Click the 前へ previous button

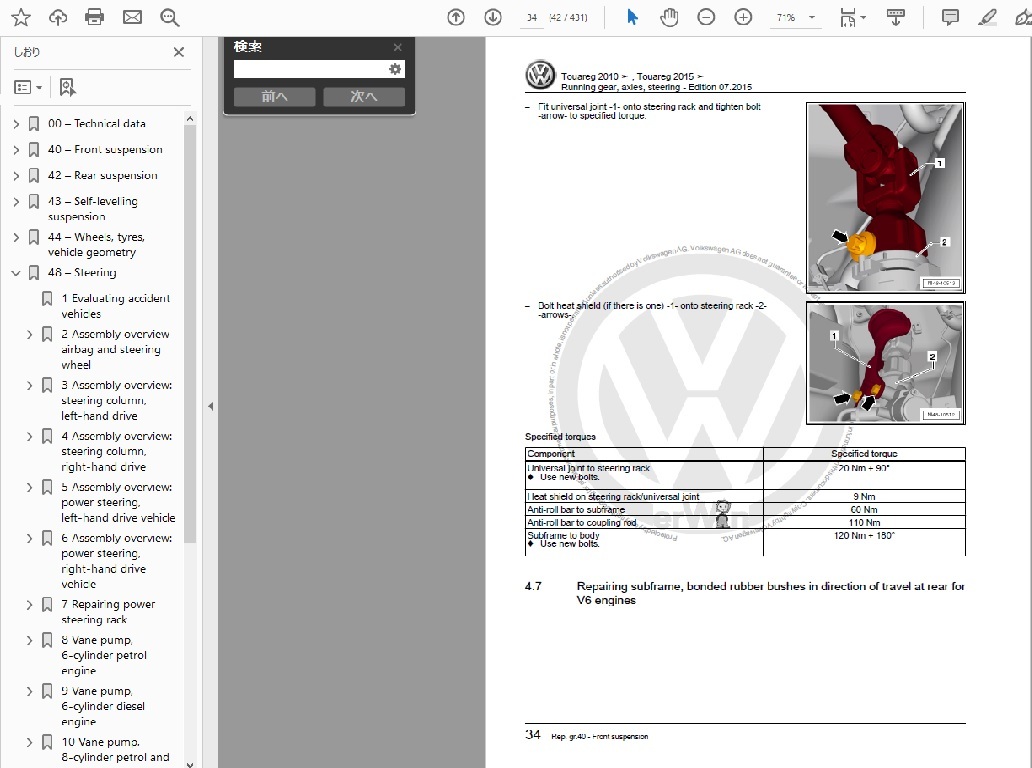[274, 97]
